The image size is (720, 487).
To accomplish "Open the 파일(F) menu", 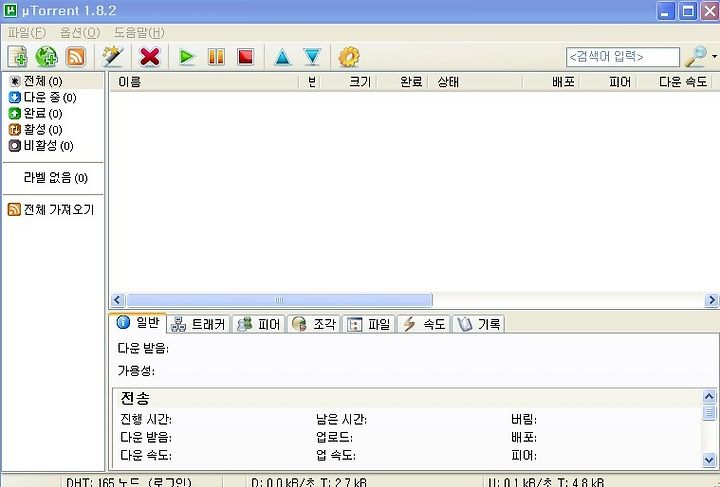I will 27,33.
